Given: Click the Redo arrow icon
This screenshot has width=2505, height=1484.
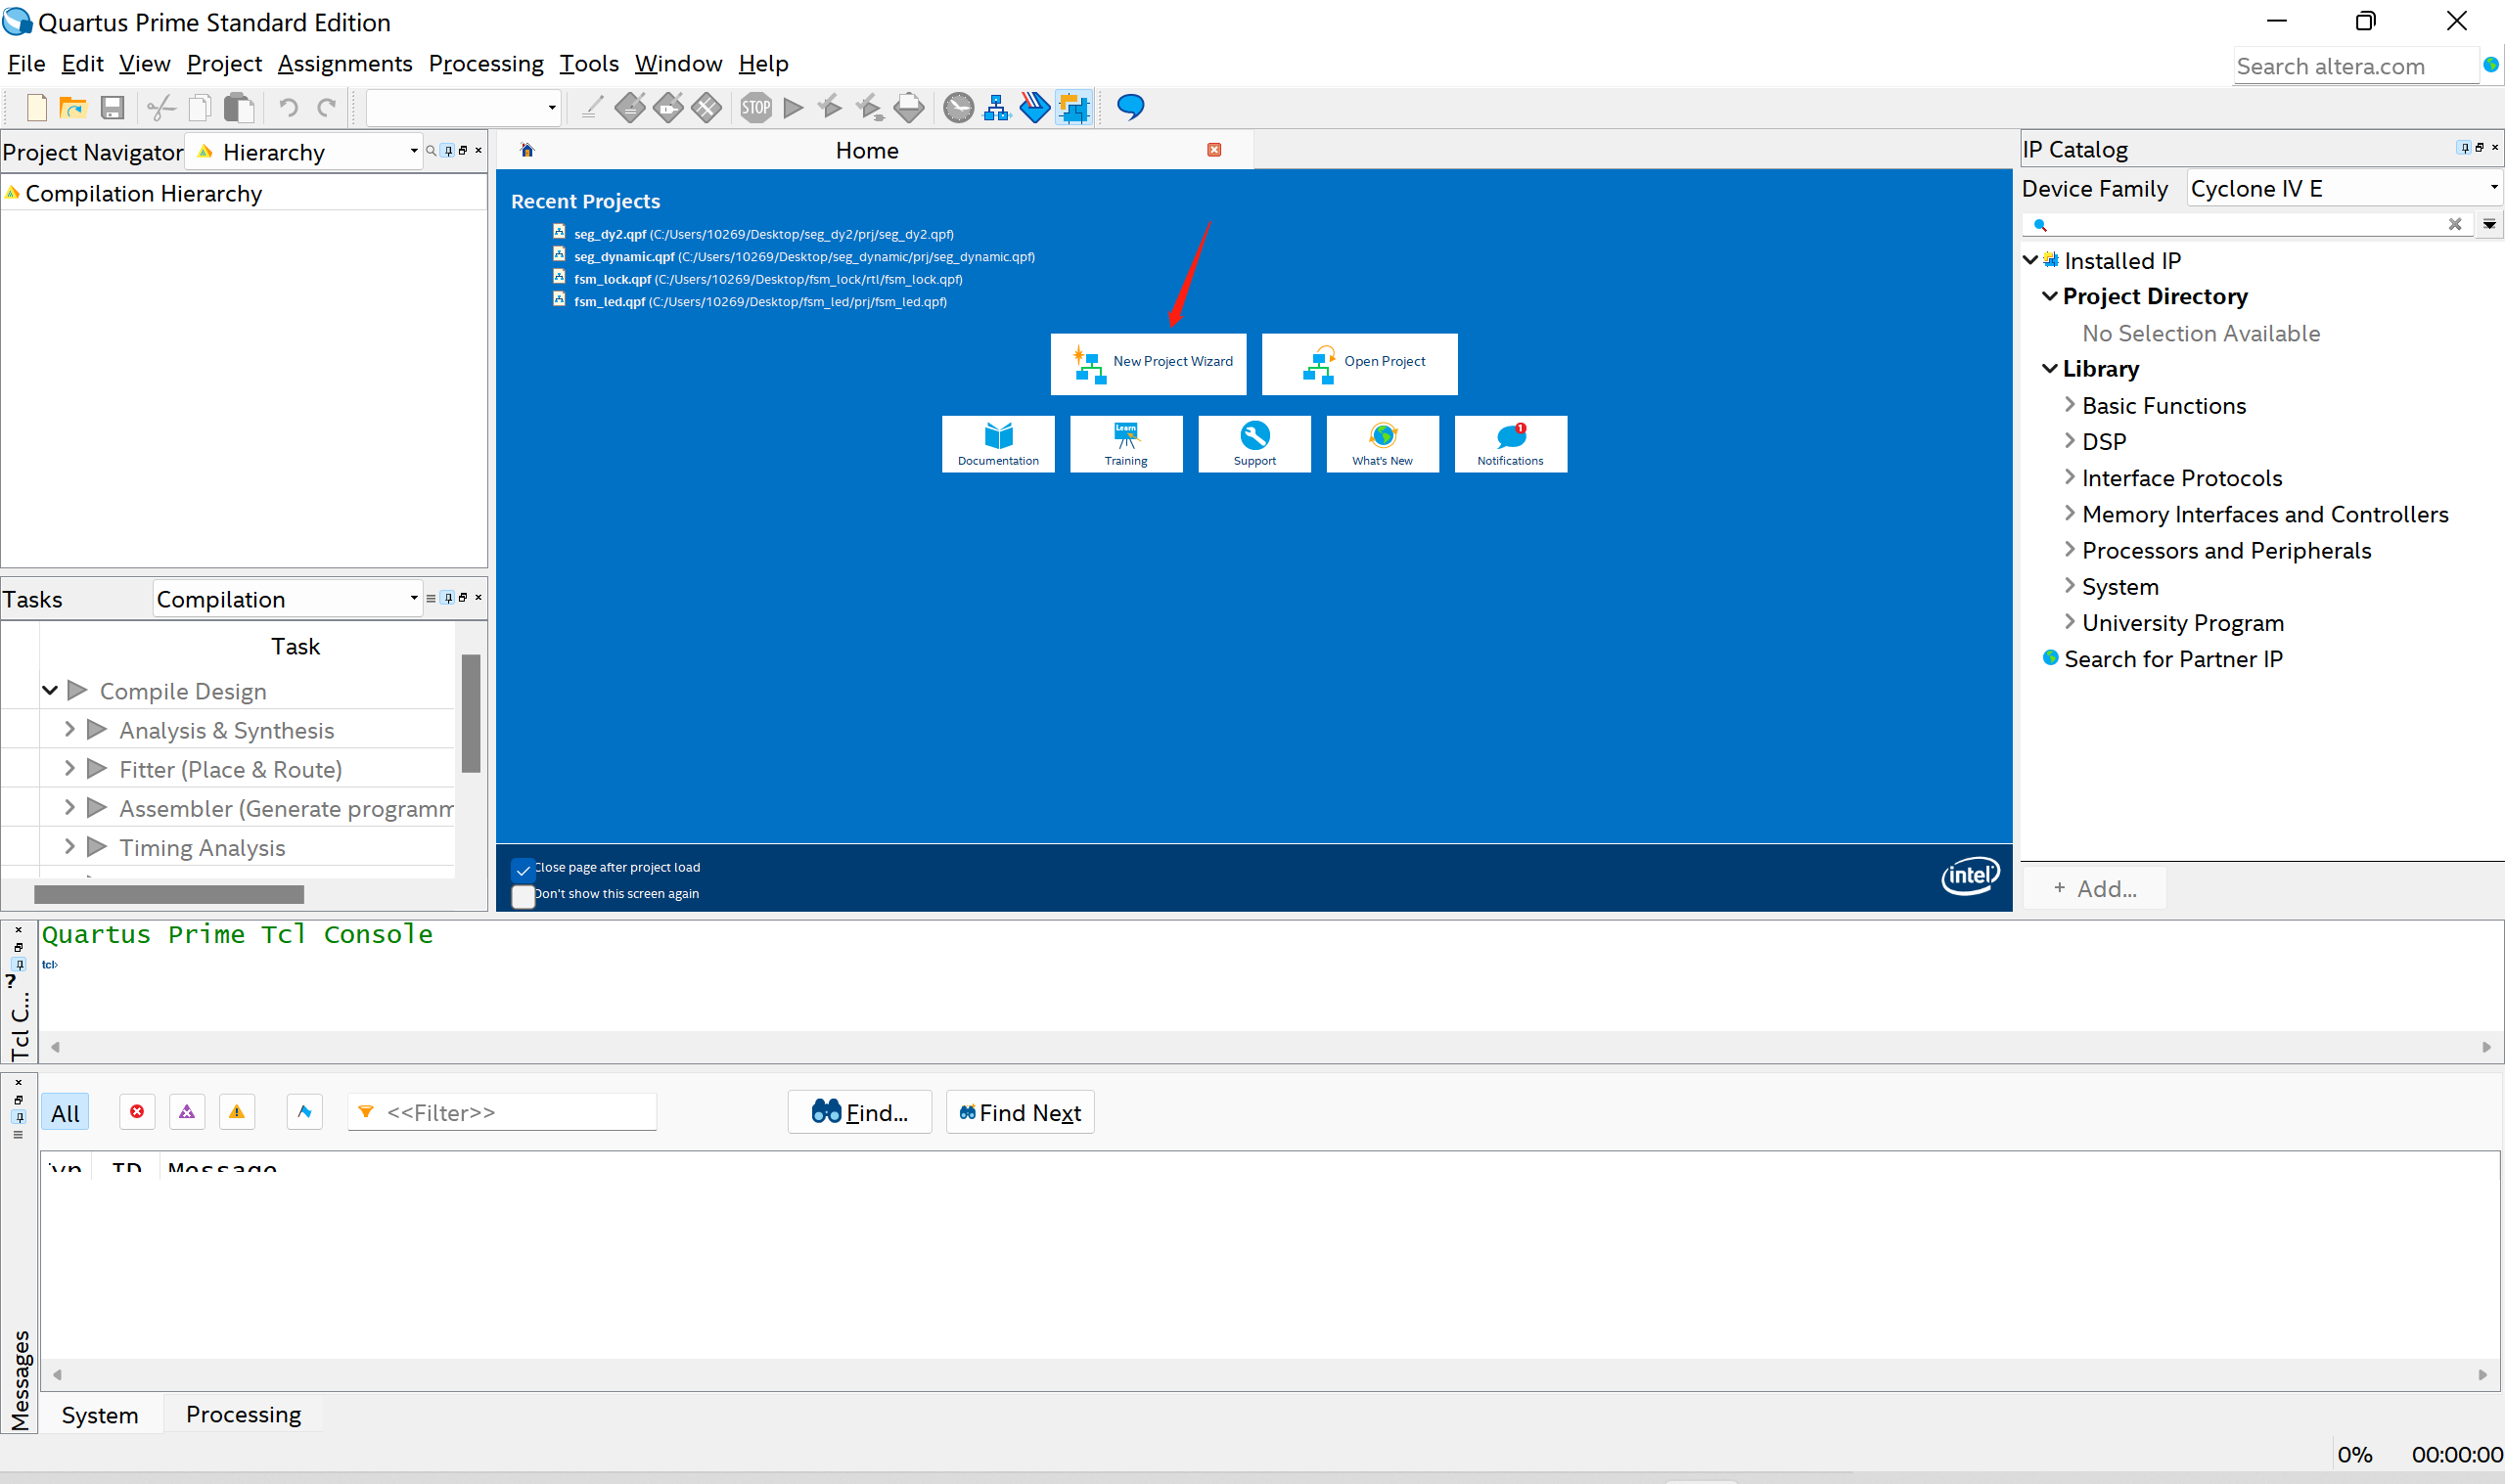Looking at the screenshot, I should (x=326, y=107).
